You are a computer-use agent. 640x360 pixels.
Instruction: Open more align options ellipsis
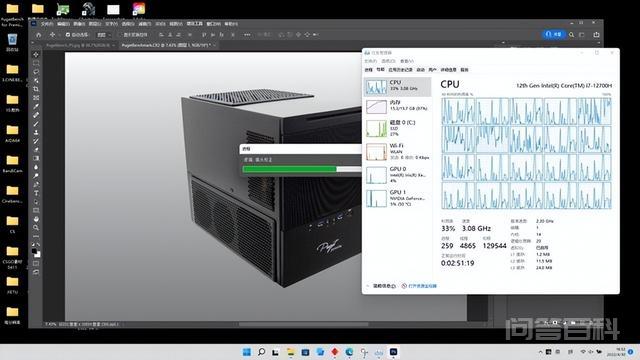(247, 35)
